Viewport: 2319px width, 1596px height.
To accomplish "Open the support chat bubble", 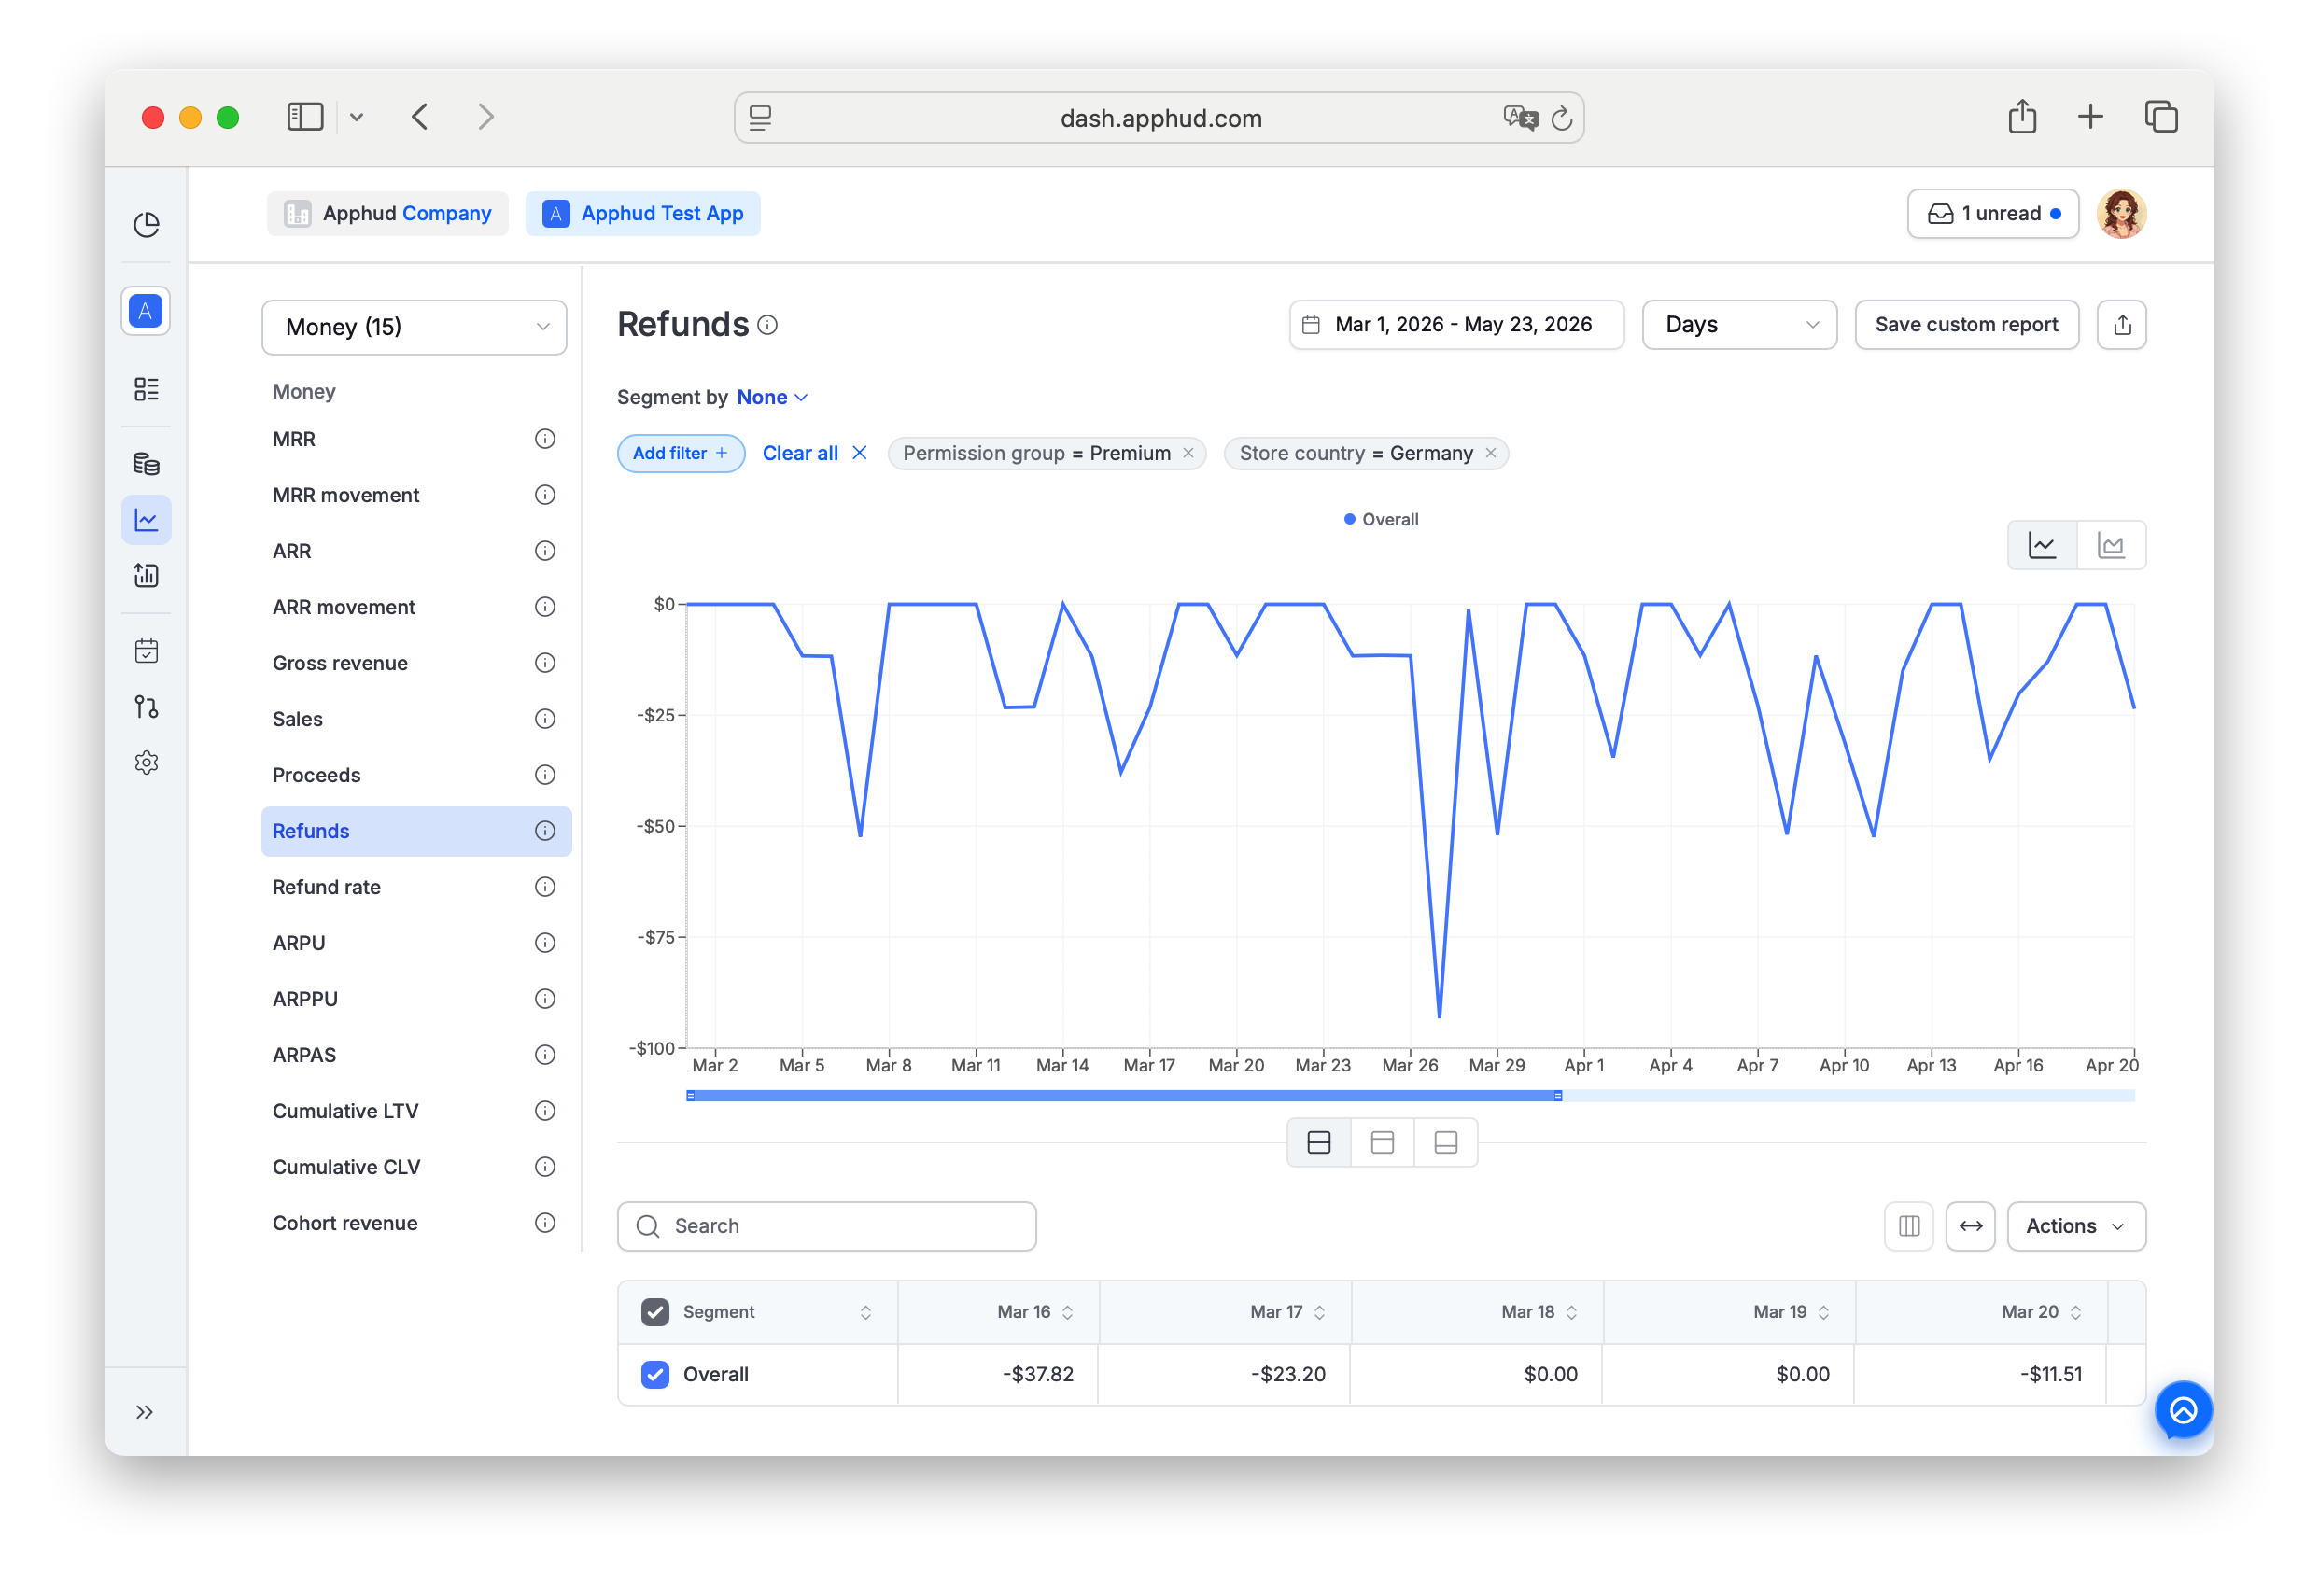I will pyautogui.click(x=2183, y=1411).
